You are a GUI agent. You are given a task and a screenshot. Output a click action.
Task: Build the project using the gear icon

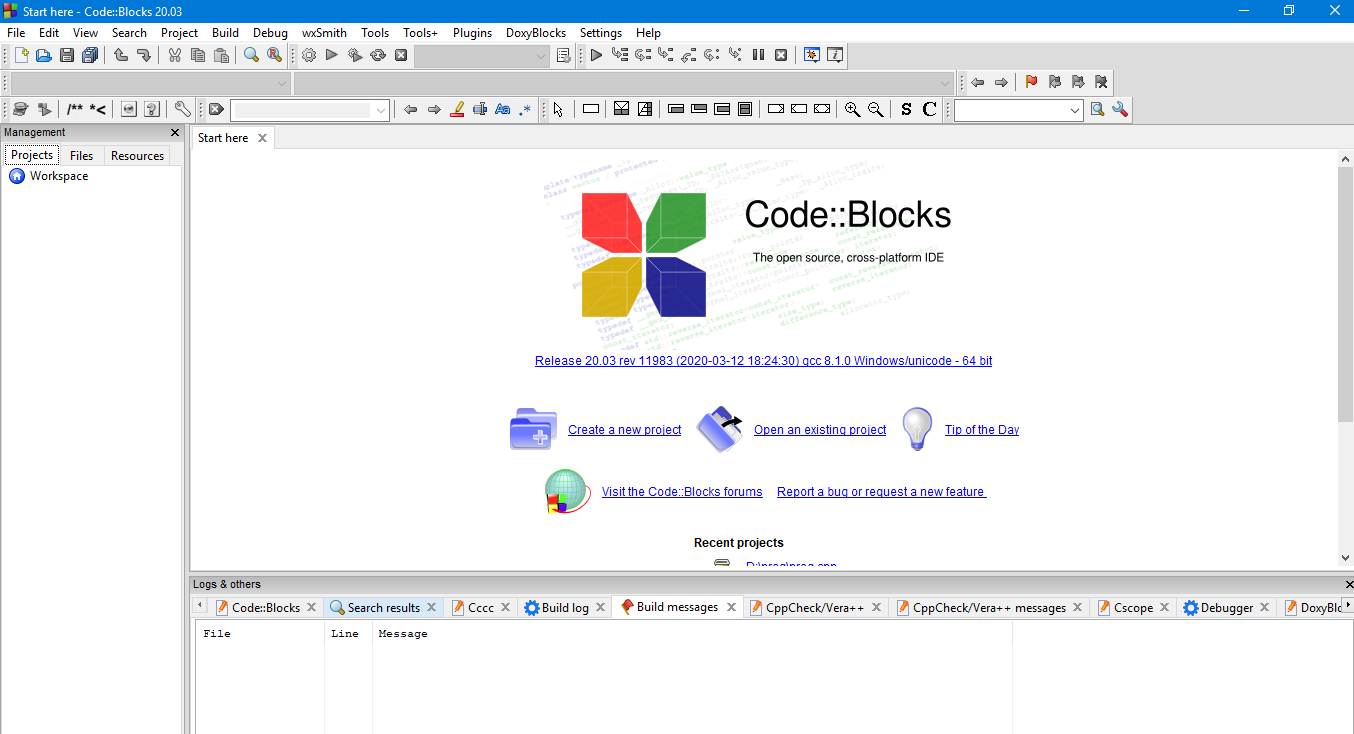click(309, 55)
